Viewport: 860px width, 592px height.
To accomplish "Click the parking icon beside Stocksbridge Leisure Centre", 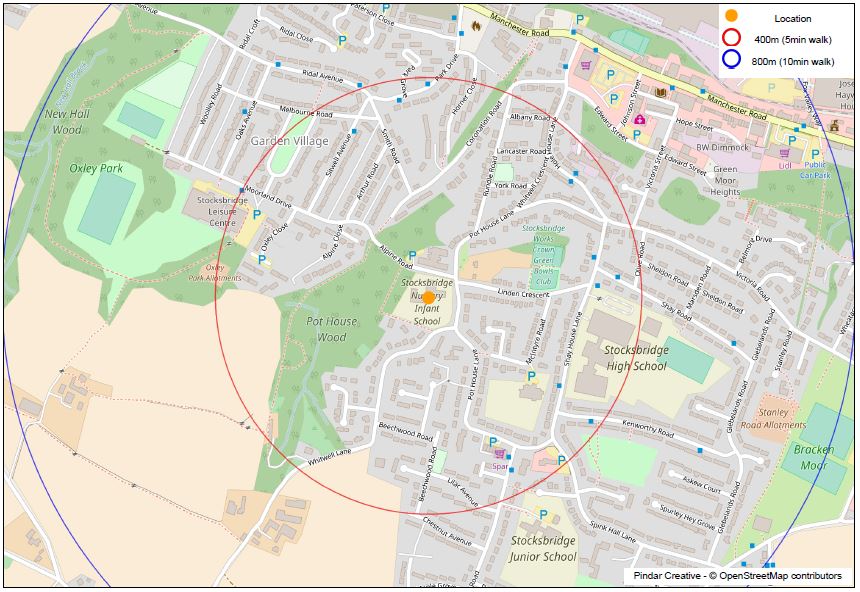I will point(256,214).
